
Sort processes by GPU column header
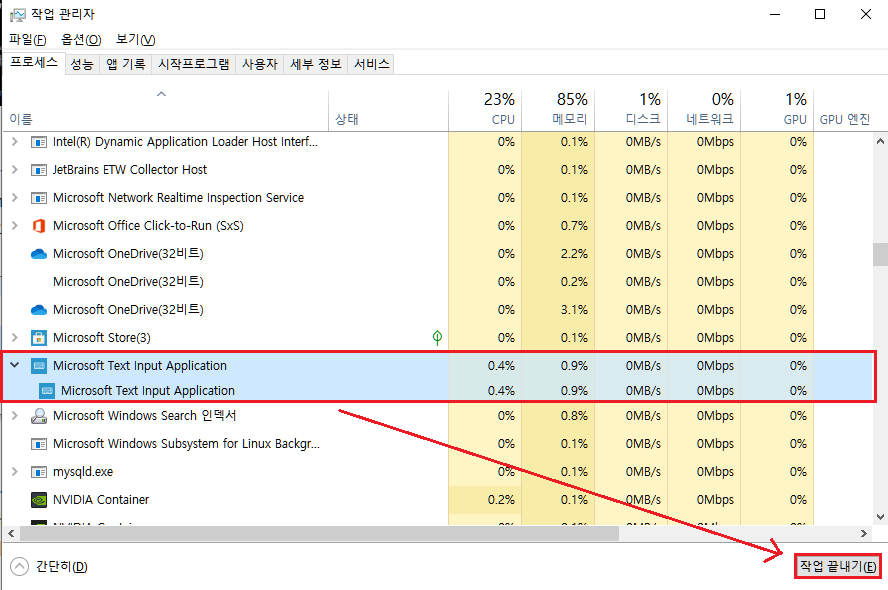pyautogui.click(x=777, y=110)
